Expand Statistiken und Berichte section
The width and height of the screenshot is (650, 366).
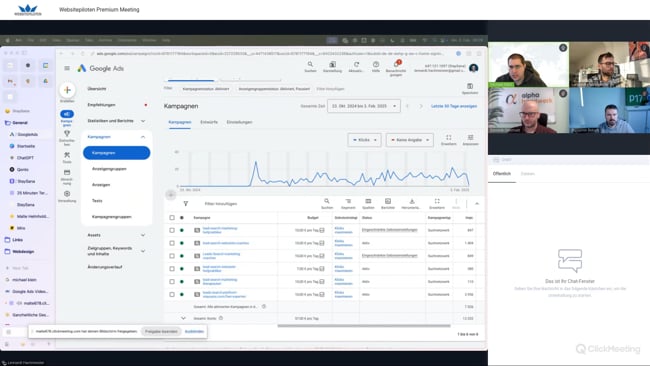pos(143,121)
